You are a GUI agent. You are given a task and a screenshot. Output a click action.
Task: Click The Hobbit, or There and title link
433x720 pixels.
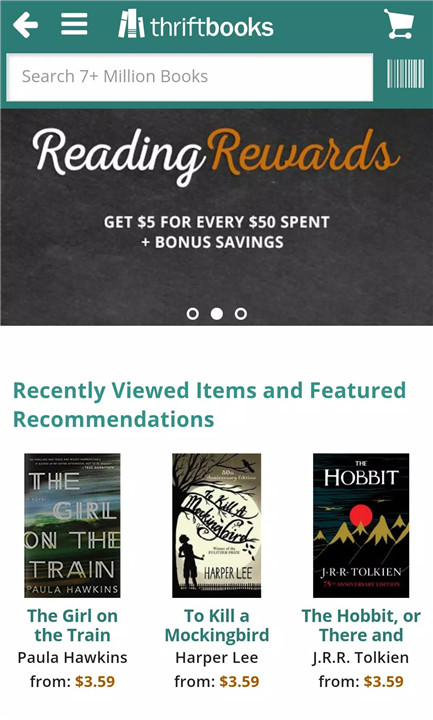361,625
